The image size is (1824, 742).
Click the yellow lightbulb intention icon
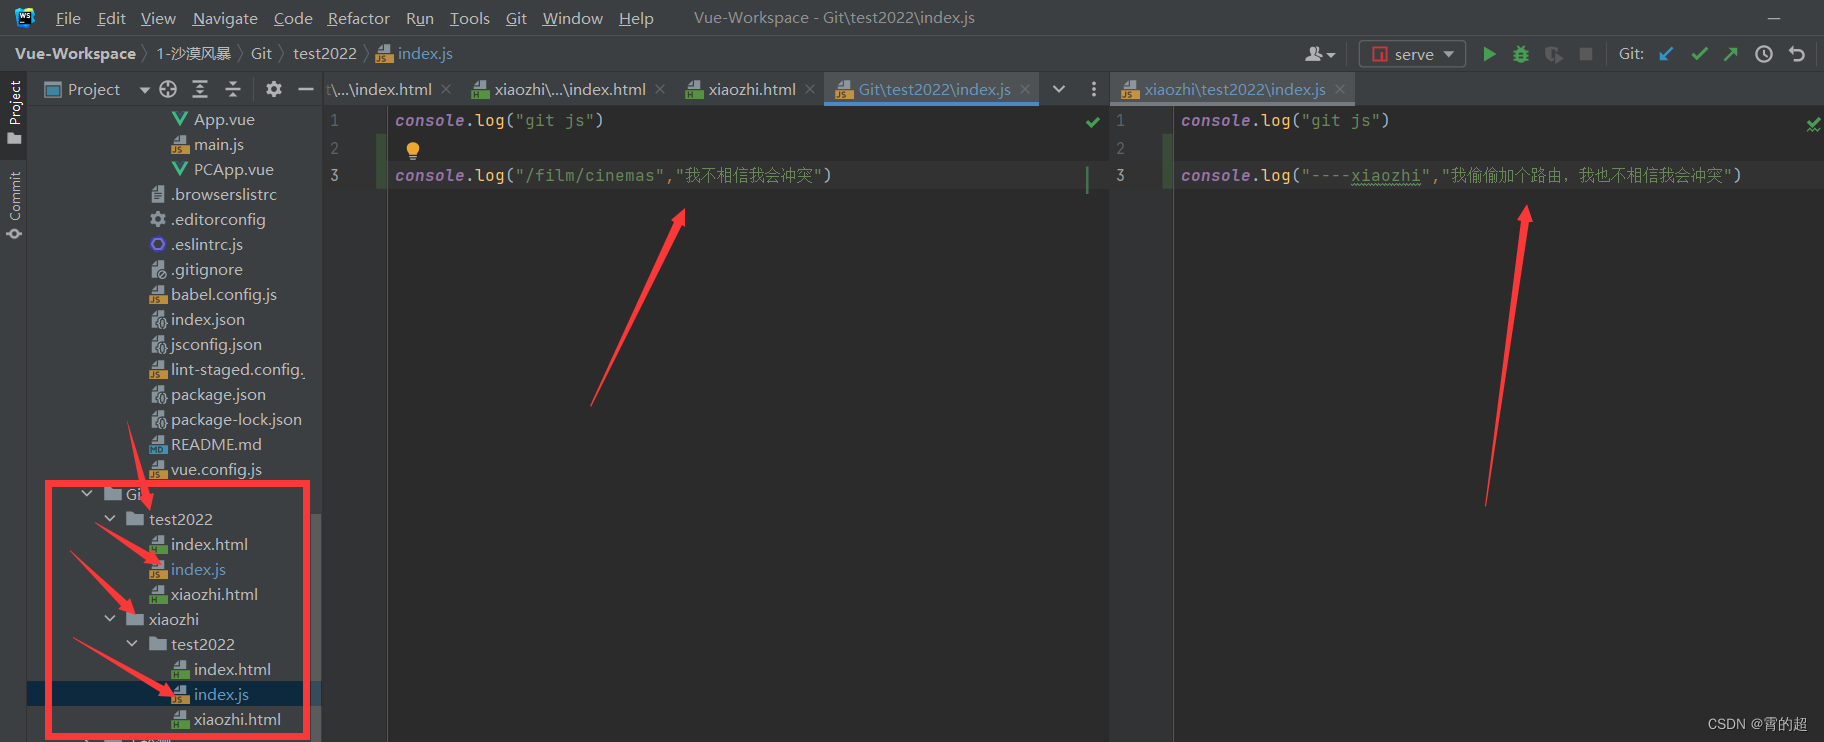click(413, 150)
